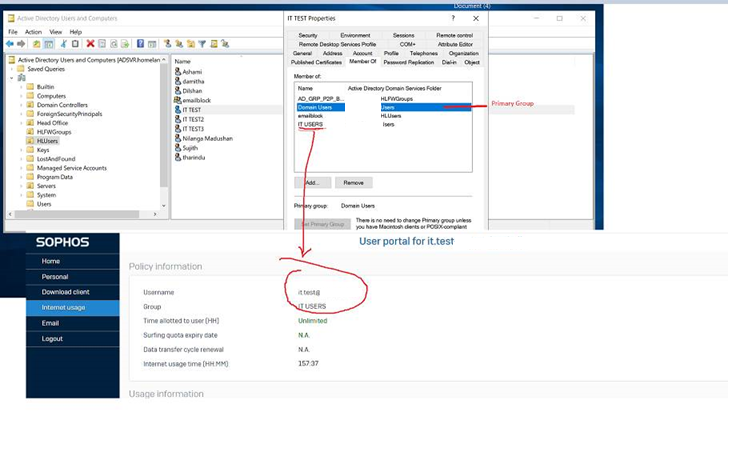The width and height of the screenshot is (729, 465).
Task: Open Properties from the toolbar icon
Action: (102, 44)
